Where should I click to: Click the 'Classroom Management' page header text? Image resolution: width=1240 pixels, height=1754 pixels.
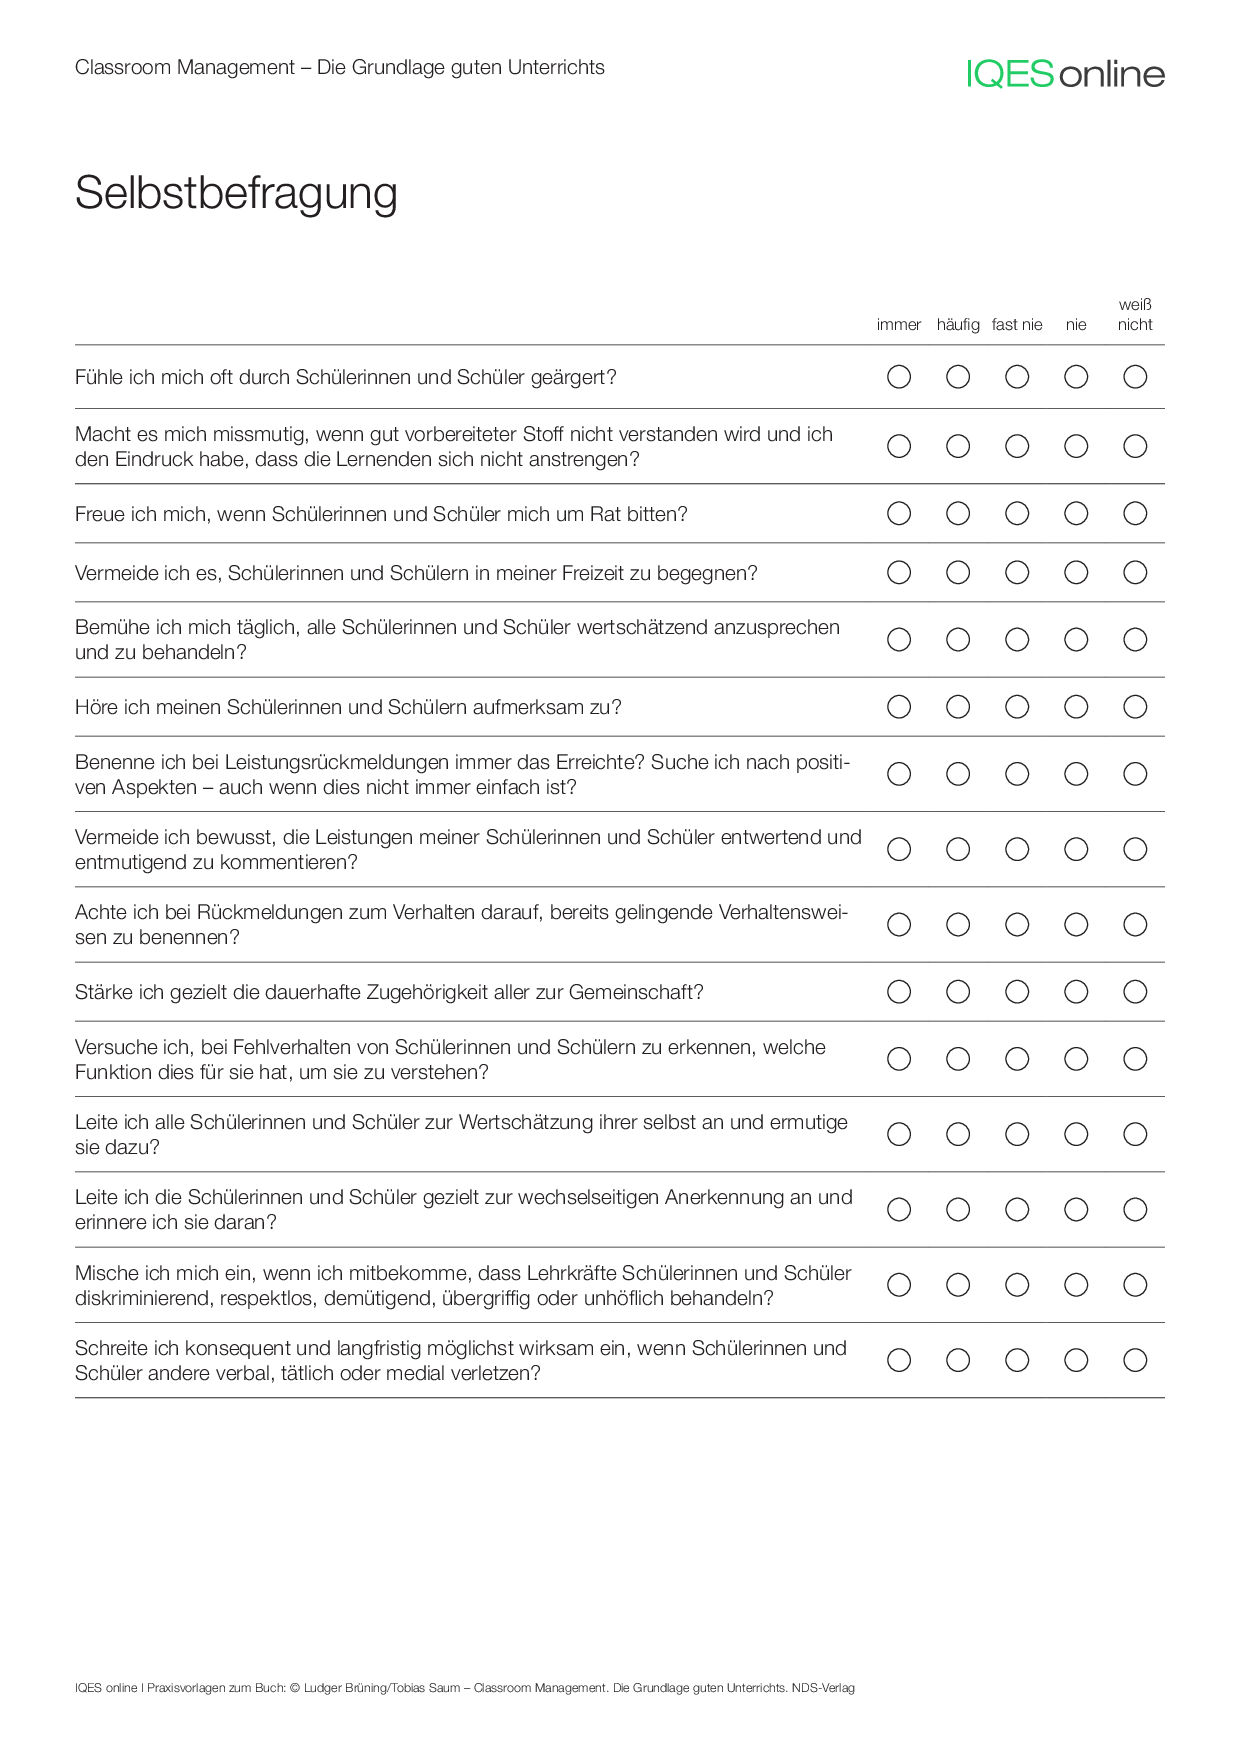click(339, 67)
